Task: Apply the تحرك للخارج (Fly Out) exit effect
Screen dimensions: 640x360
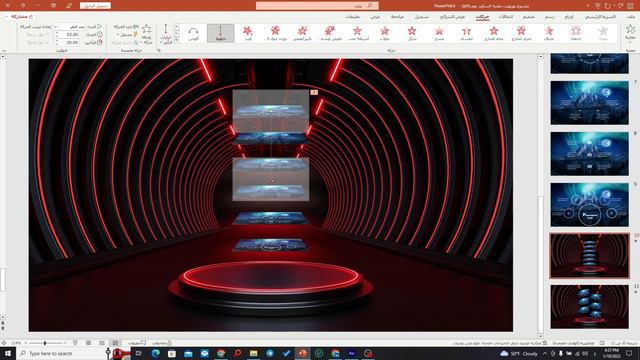Action: 521,33
